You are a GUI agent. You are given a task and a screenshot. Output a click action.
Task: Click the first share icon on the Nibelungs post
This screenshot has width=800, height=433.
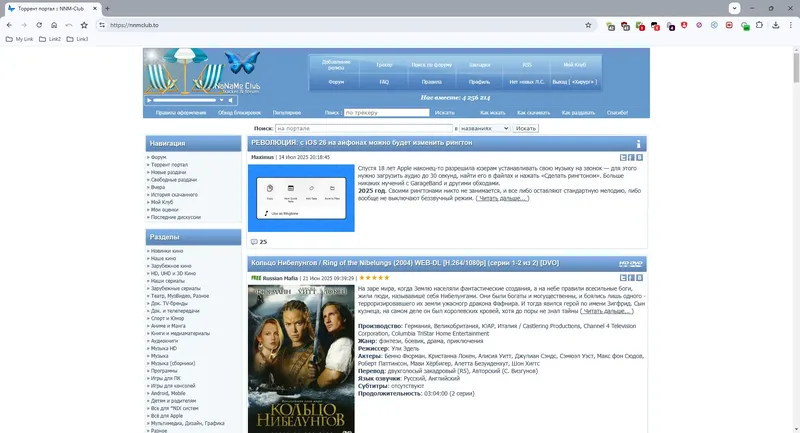623,278
